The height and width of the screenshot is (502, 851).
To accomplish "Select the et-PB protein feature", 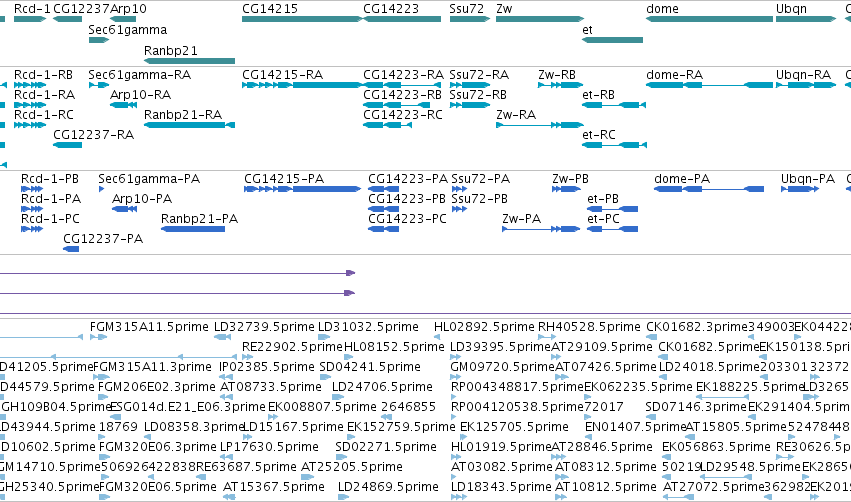I will 613,209.
